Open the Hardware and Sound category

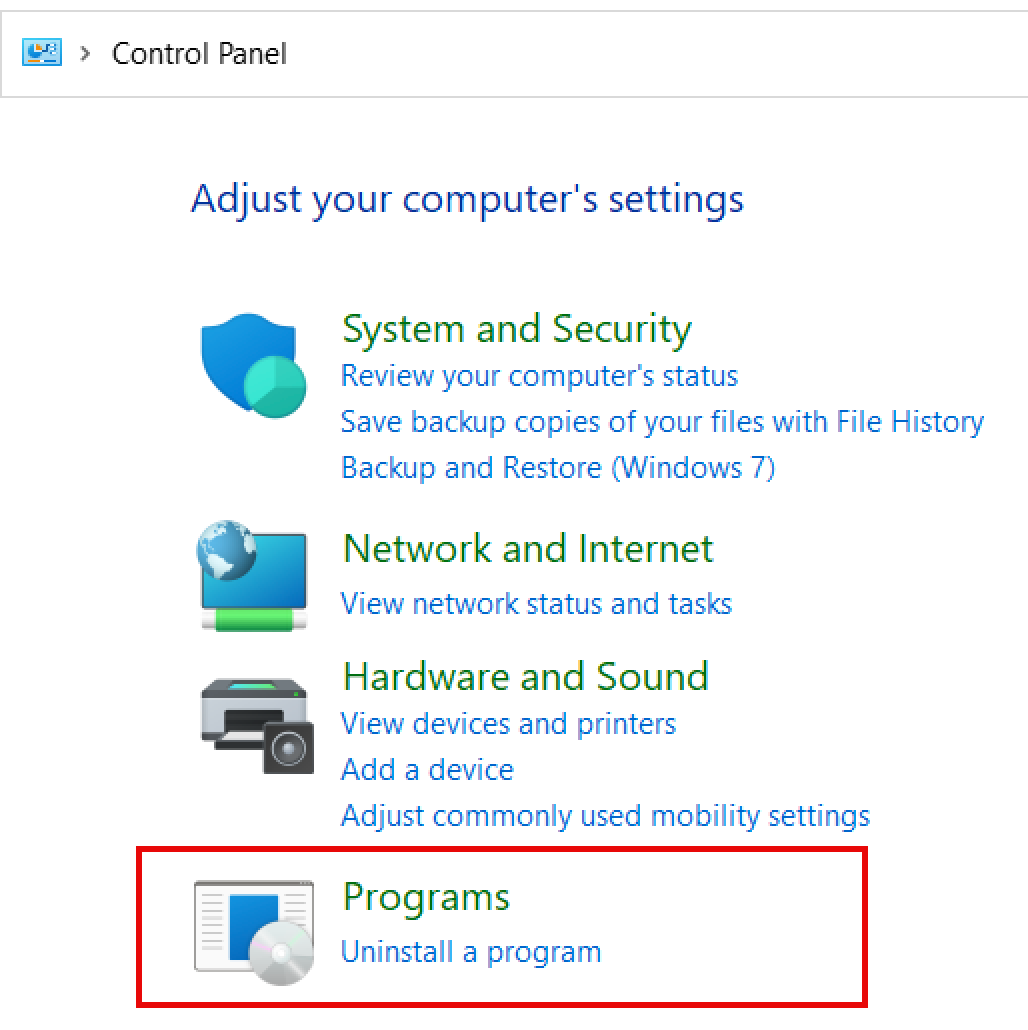(x=525, y=676)
